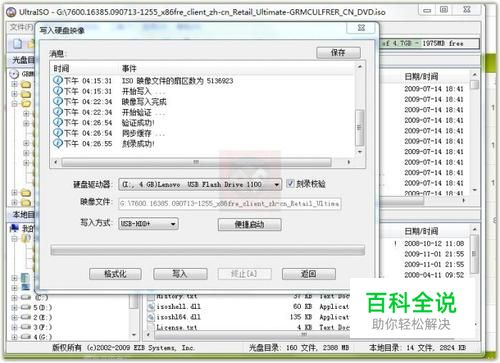The width and height of the screenshot is (500, 363).
Task: Click the 保存 button
Action: tap(338, 53)
